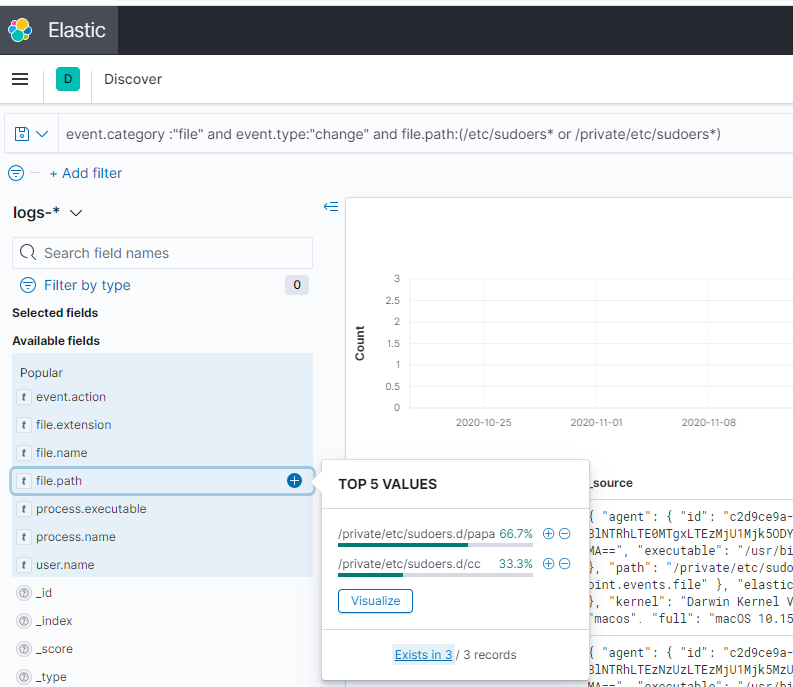Click /private/etc/sudoers.d/papa value text
The image size is (793, 687).
tap(416, 534)
